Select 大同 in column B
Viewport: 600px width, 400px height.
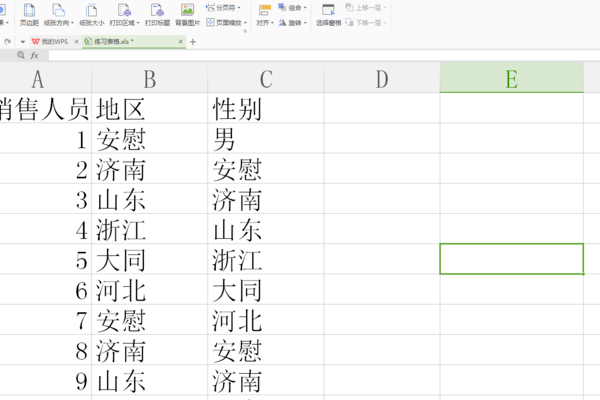150,260
